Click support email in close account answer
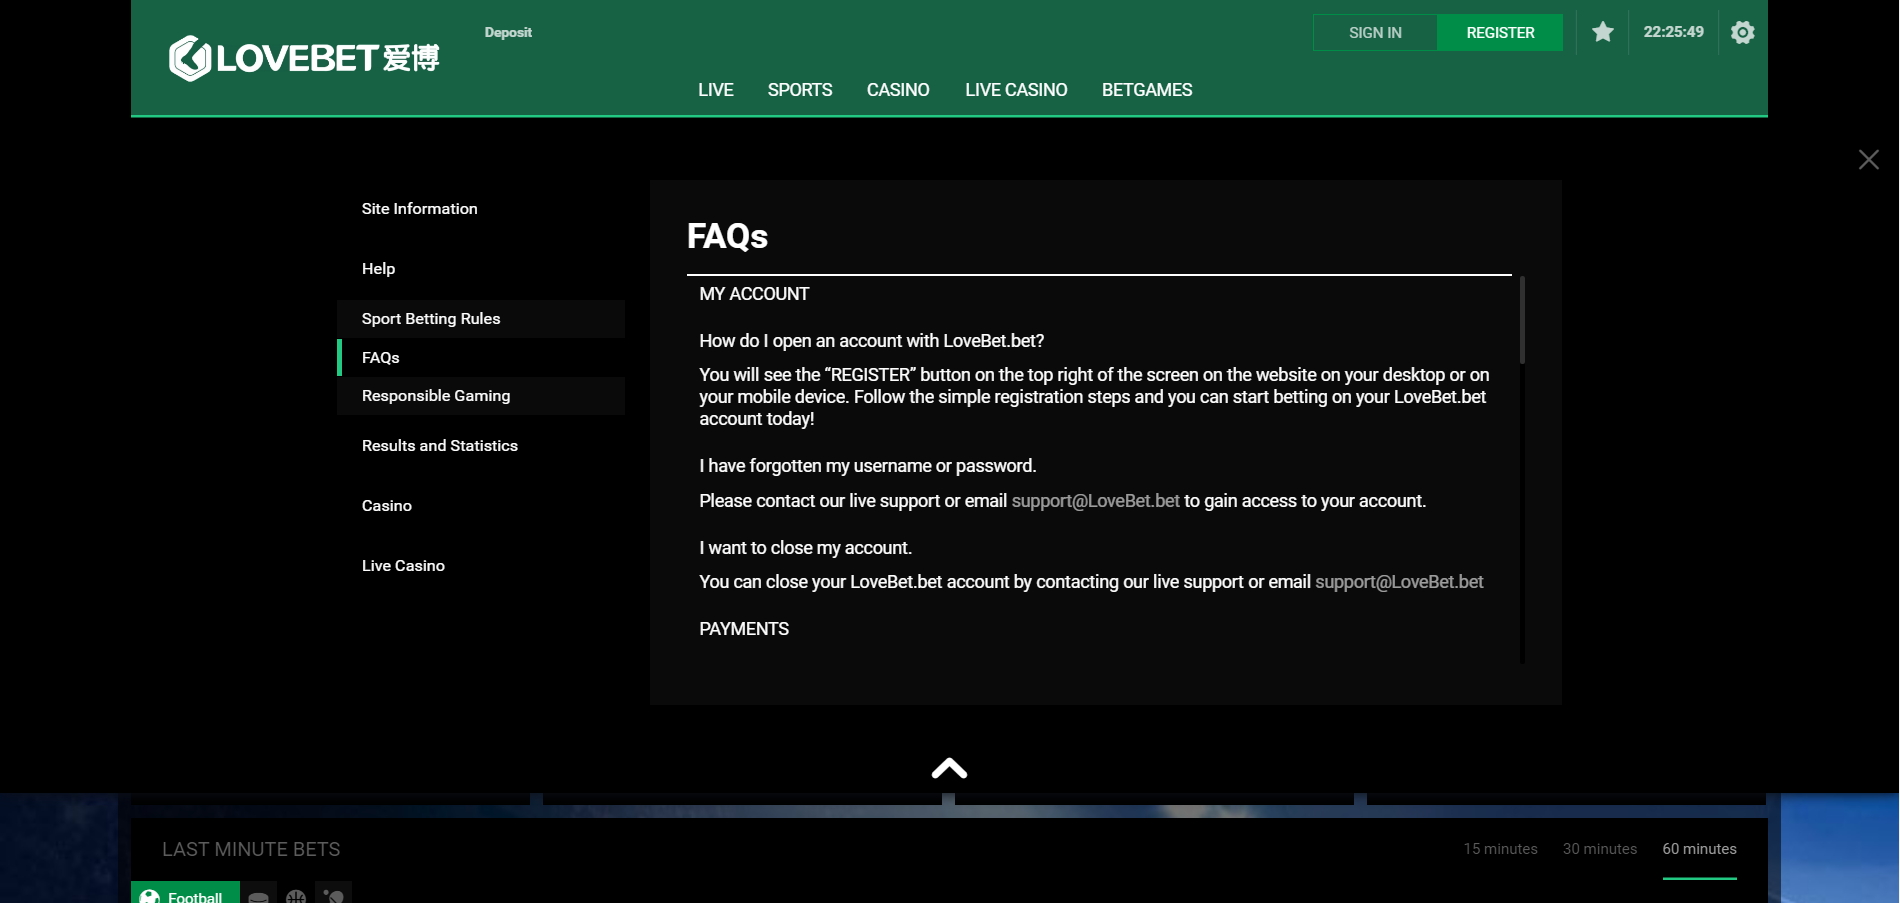Image resolution: width=1900 pixels, height=903 pixels. [x=1399, y=582]
